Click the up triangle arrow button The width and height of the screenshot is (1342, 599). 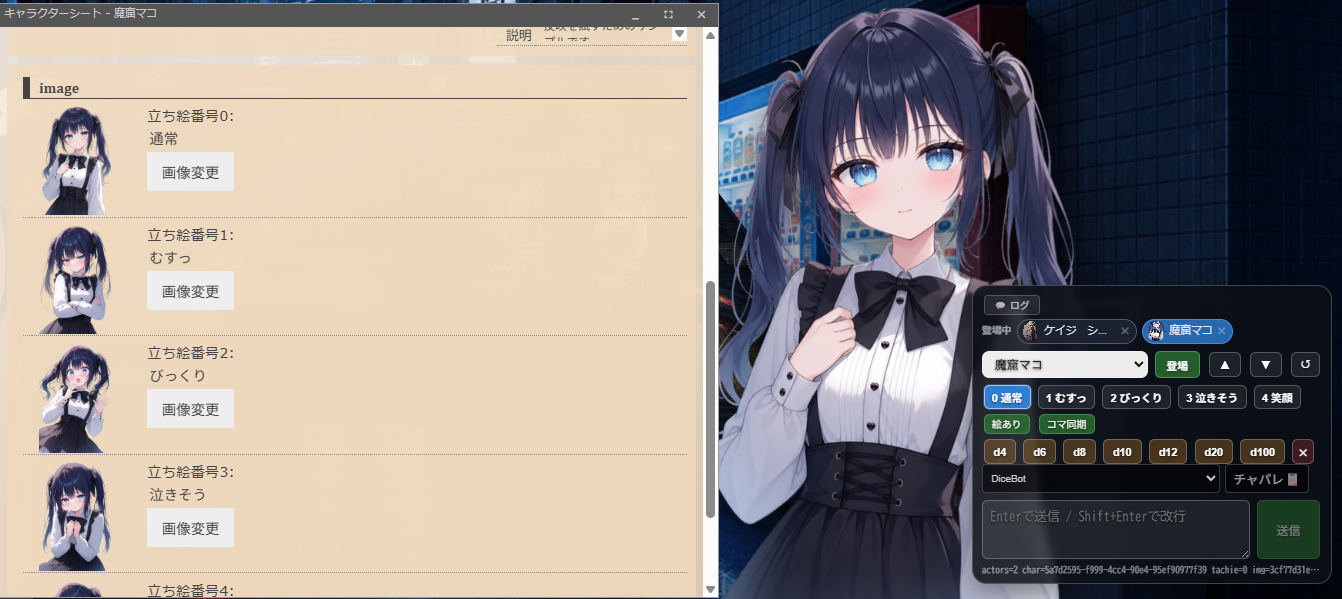pos(1224,365)
